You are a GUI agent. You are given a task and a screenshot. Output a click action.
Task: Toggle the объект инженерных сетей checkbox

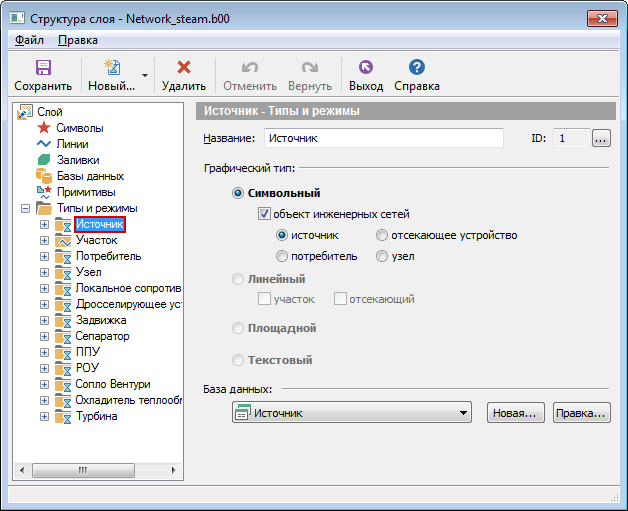[x=265, y=214]
